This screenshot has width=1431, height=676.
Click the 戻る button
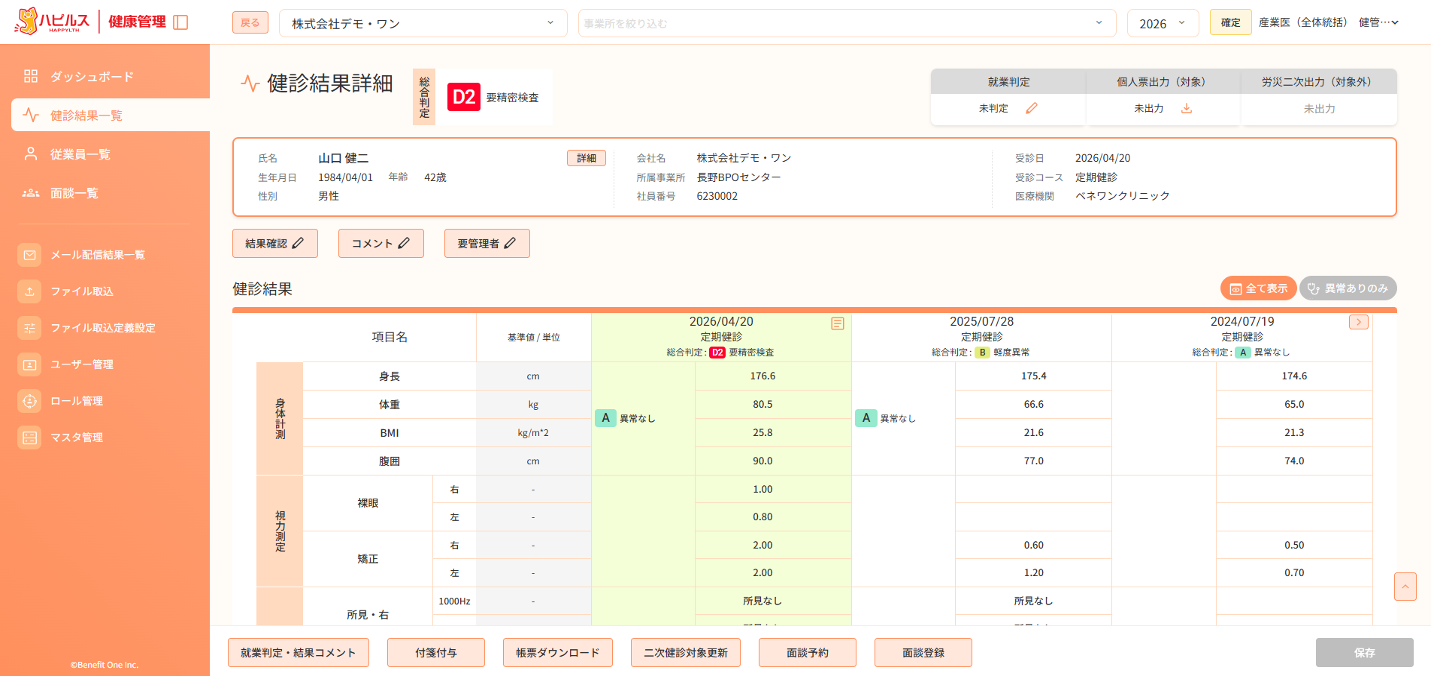tap(250, 23)
